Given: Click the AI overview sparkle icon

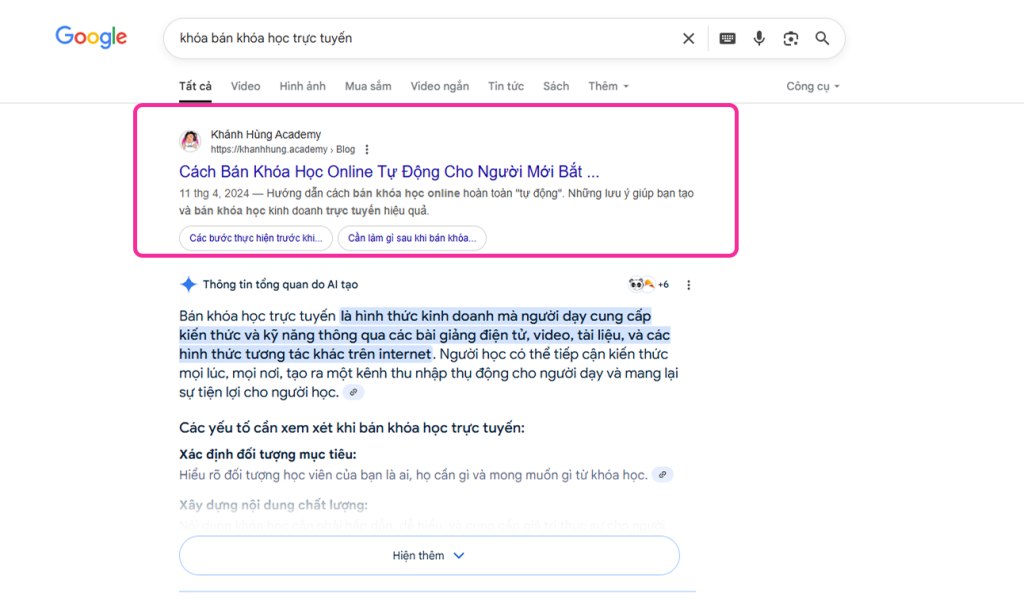Looking at the screenshot, I should 188,284.
